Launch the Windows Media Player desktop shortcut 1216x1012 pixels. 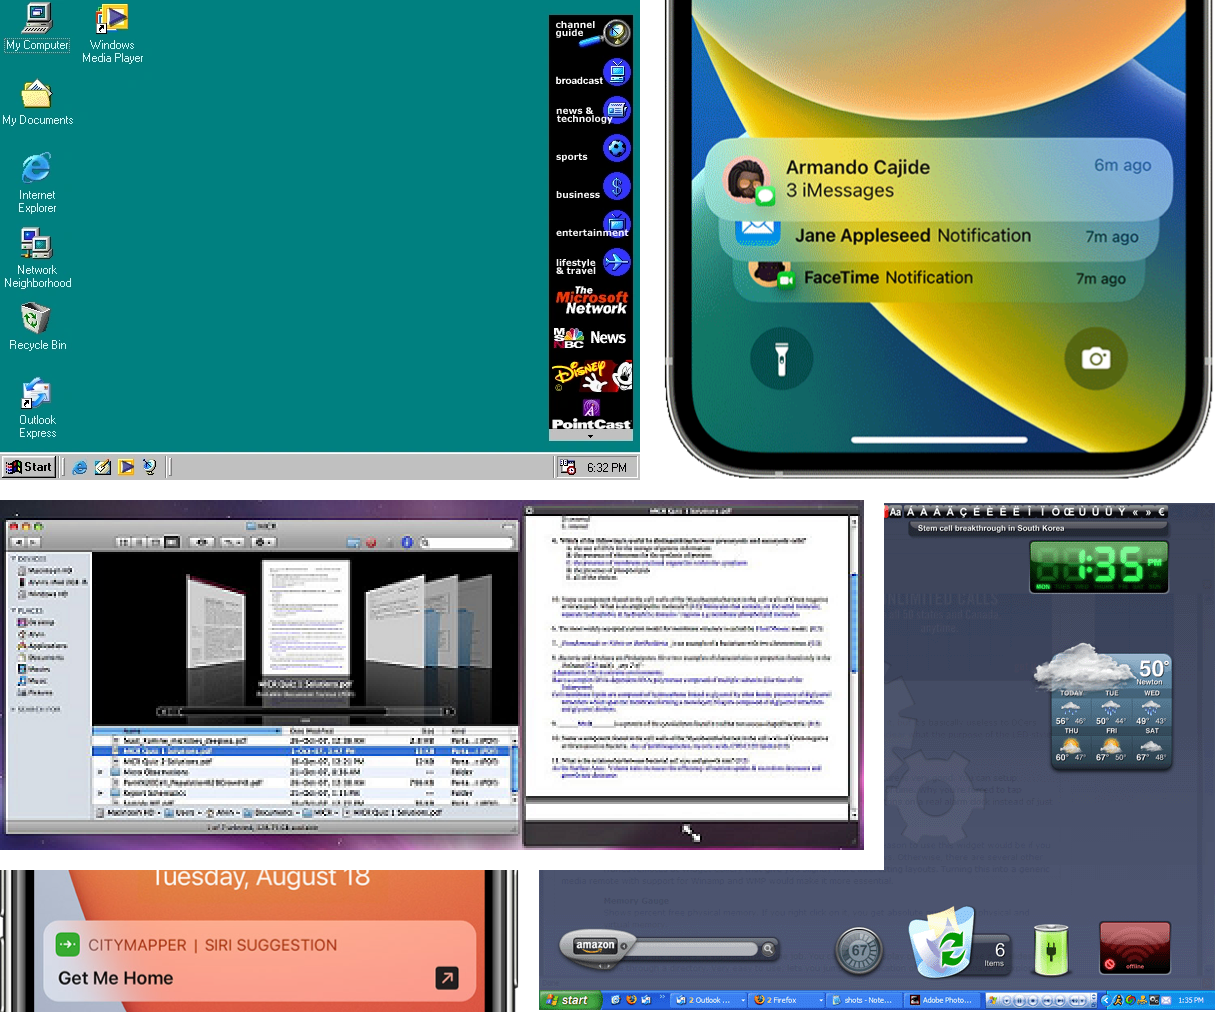pos(112,34)
